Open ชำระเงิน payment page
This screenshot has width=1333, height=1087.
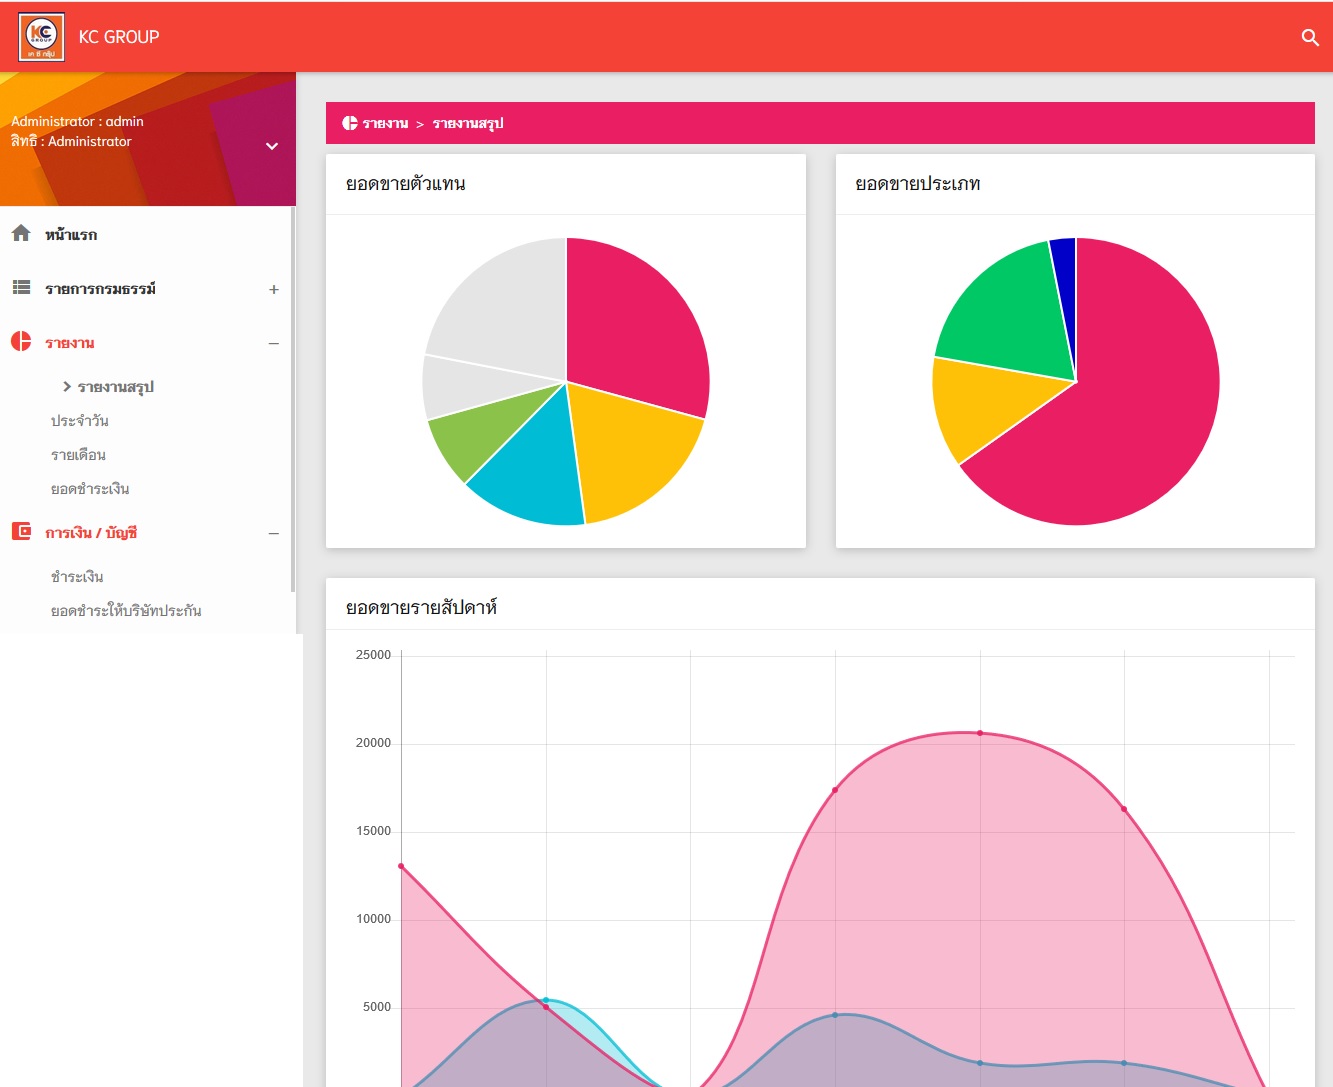[x=77, y=577]
